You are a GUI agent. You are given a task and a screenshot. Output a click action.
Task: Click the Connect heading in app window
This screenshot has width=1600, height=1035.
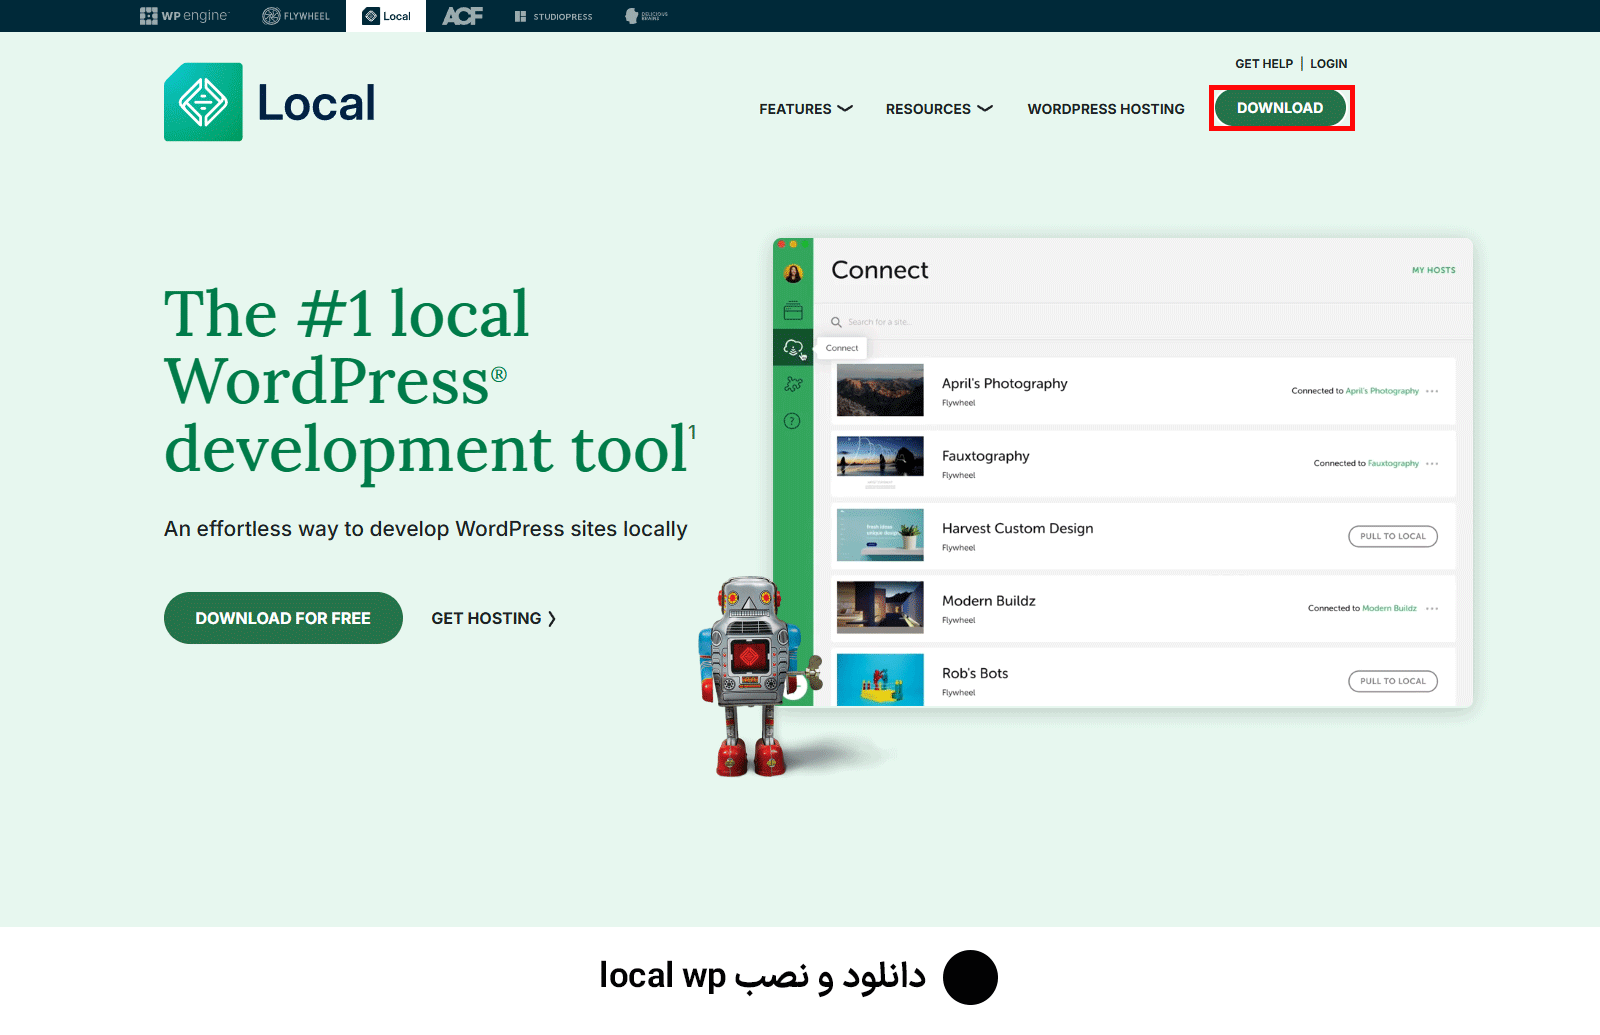point(880,270)
